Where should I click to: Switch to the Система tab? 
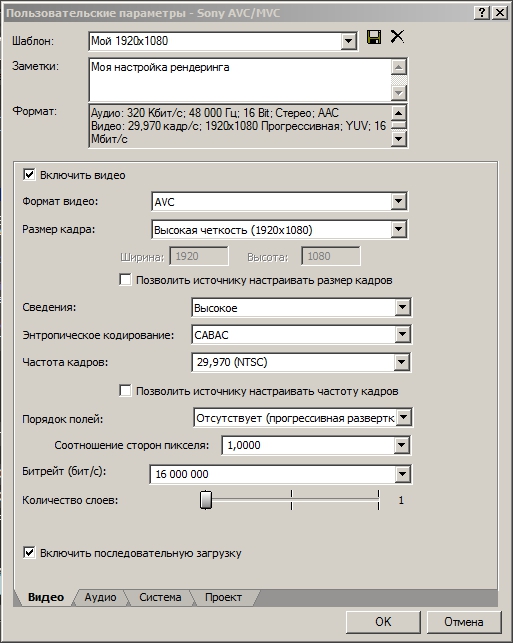160,597
